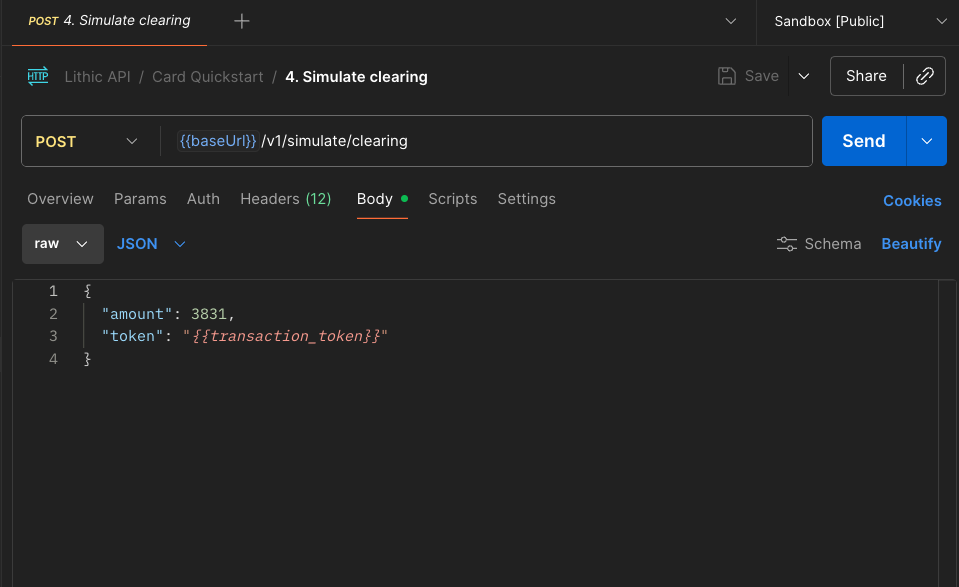
Task: Open the Settings tab
Action: (526, 199)
